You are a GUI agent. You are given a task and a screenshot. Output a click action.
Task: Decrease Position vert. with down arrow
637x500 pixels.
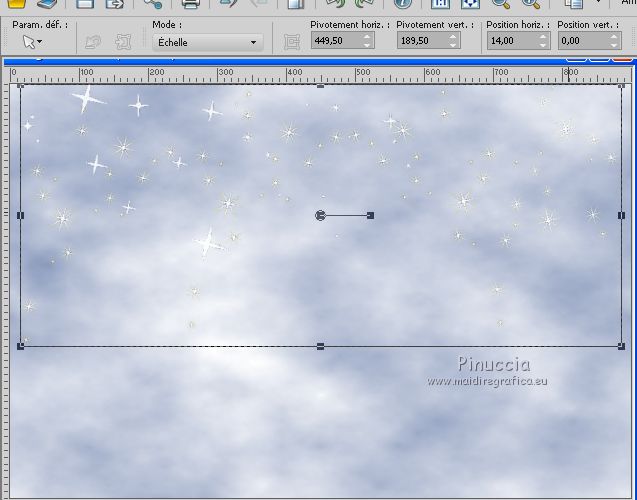614,45
